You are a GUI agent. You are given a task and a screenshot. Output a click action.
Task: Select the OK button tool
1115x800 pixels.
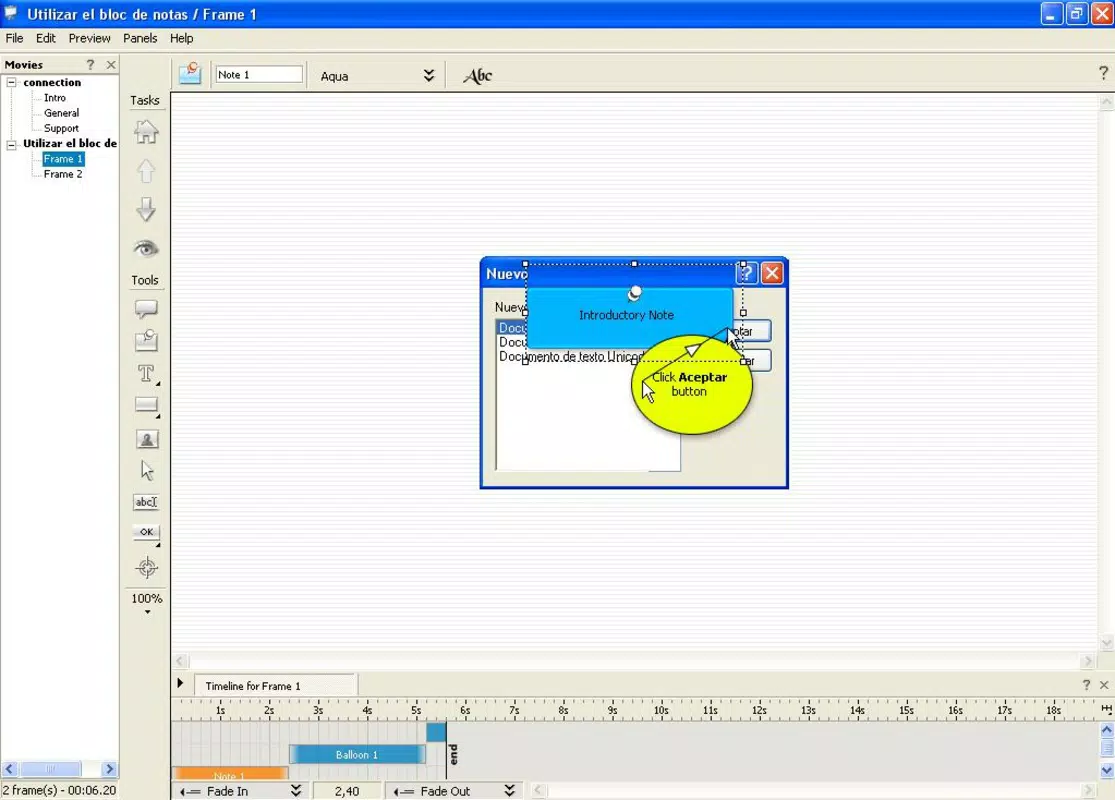coord(146,532)
